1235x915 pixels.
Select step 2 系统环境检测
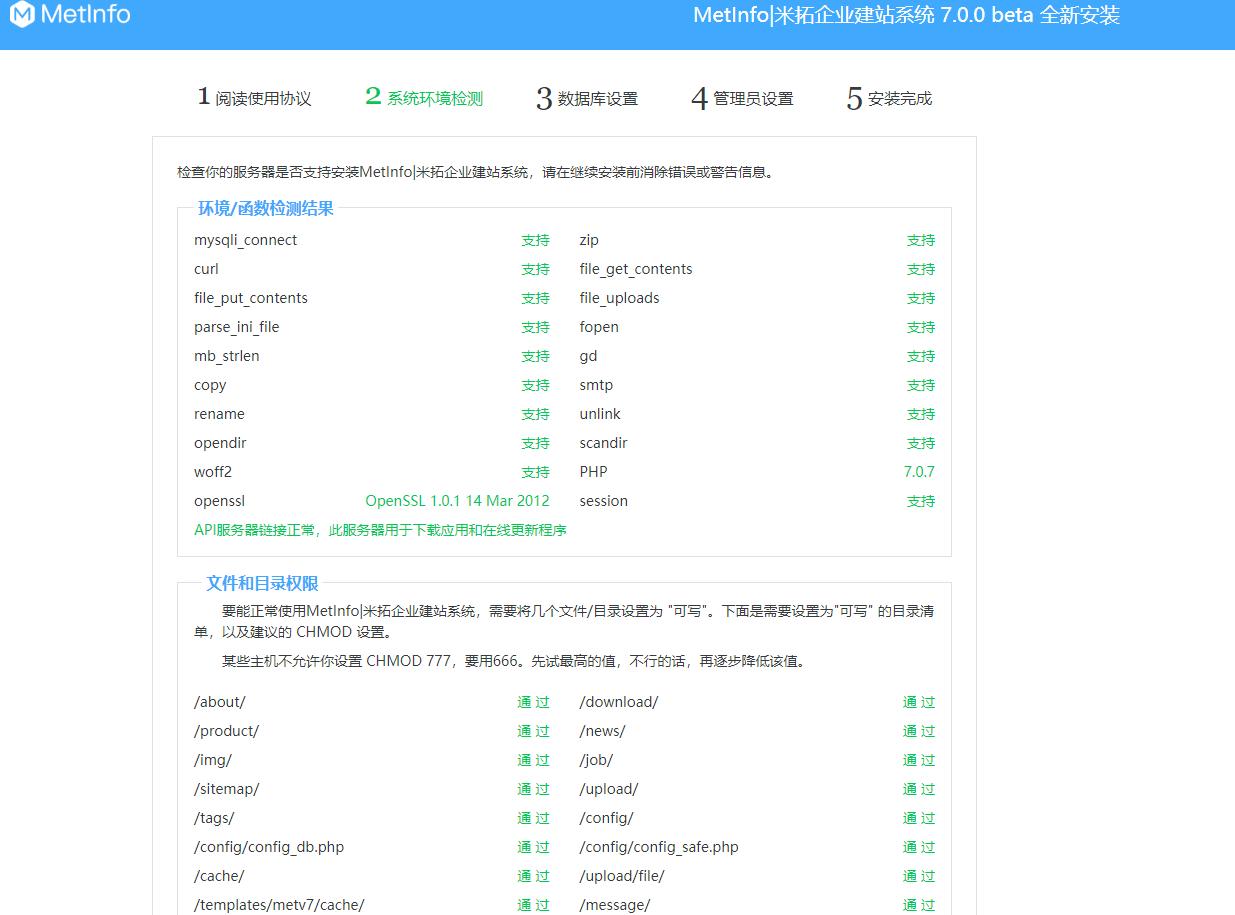point(423,97)
